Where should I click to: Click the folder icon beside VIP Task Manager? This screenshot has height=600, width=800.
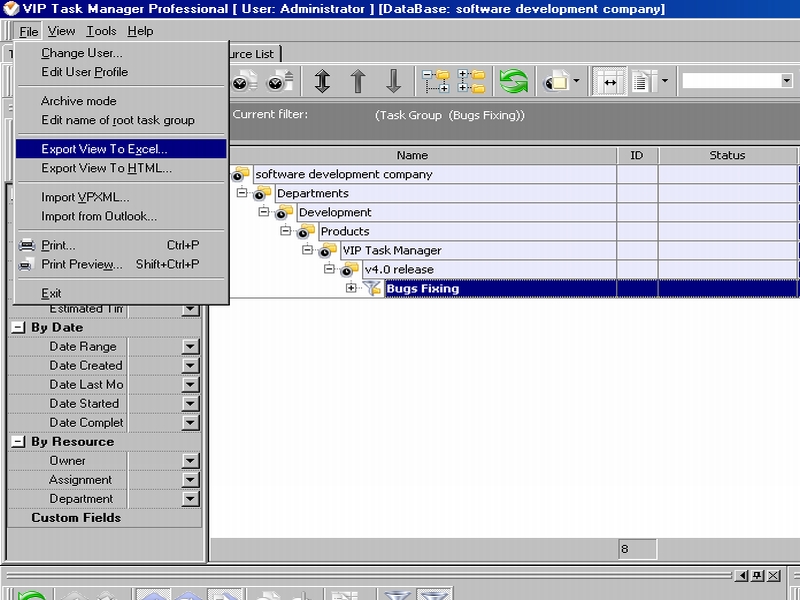(x=328, y=250)
